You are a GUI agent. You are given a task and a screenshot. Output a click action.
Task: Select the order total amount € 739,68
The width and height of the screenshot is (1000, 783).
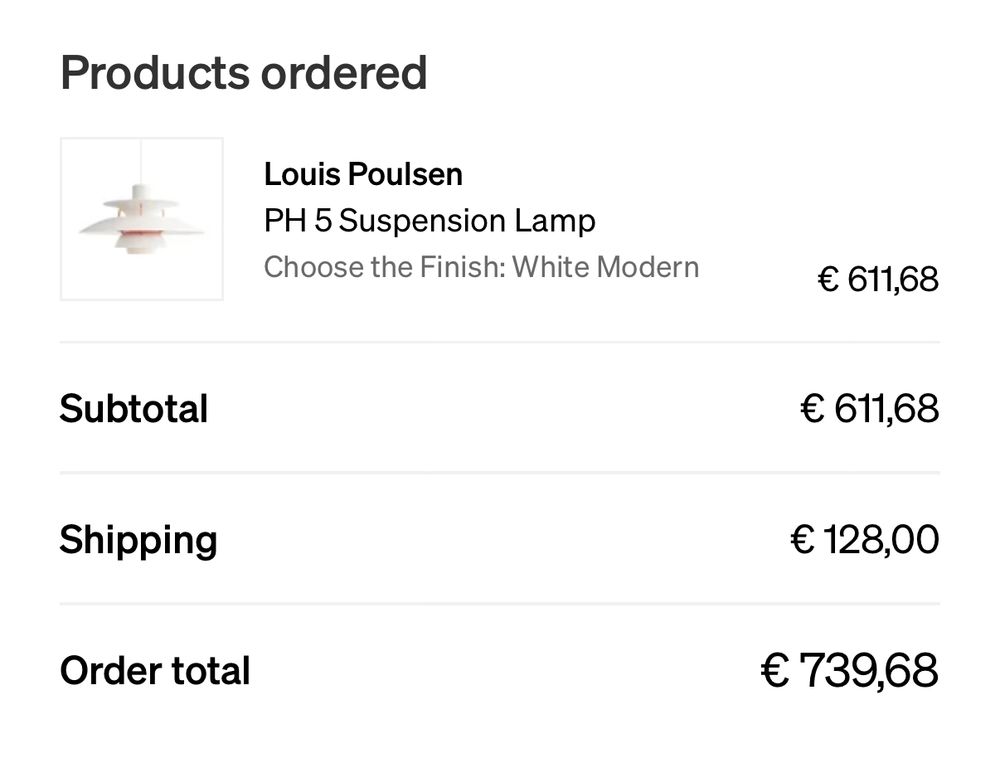click(849, 670)
